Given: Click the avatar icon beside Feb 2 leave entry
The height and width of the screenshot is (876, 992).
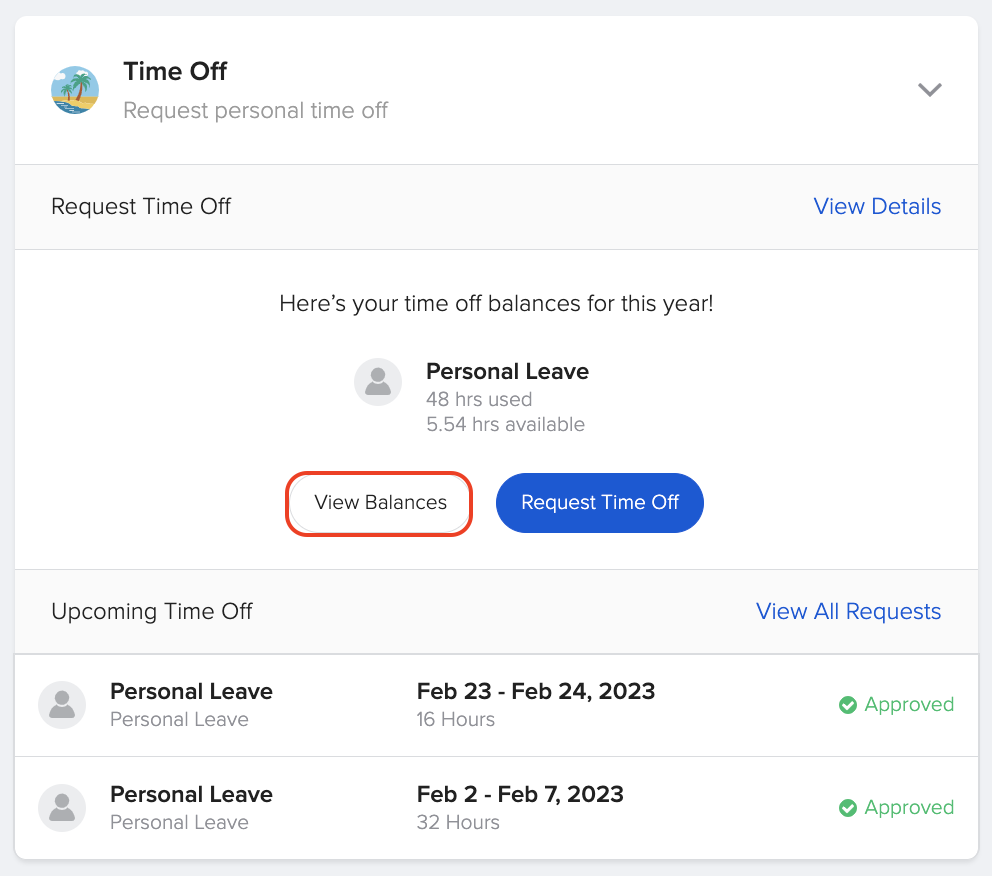Looking at the screenshot, I should tap(62, 808).
